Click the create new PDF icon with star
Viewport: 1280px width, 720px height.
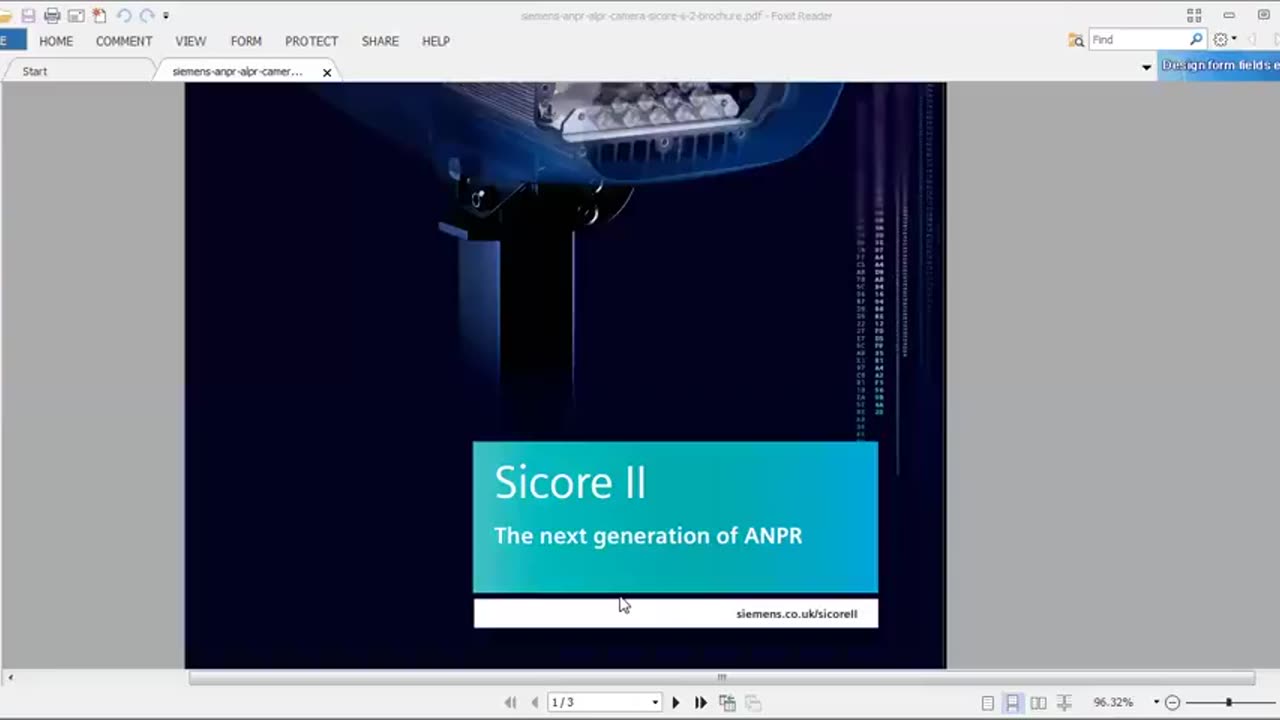99,15
